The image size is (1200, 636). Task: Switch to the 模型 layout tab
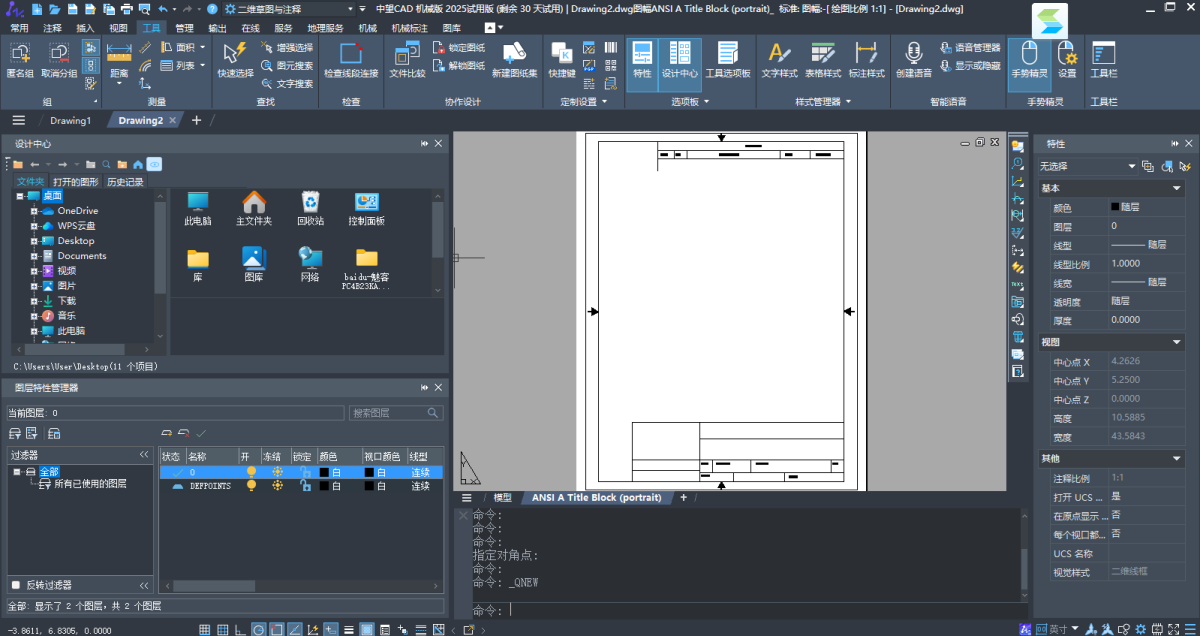[x=502, y=497]
